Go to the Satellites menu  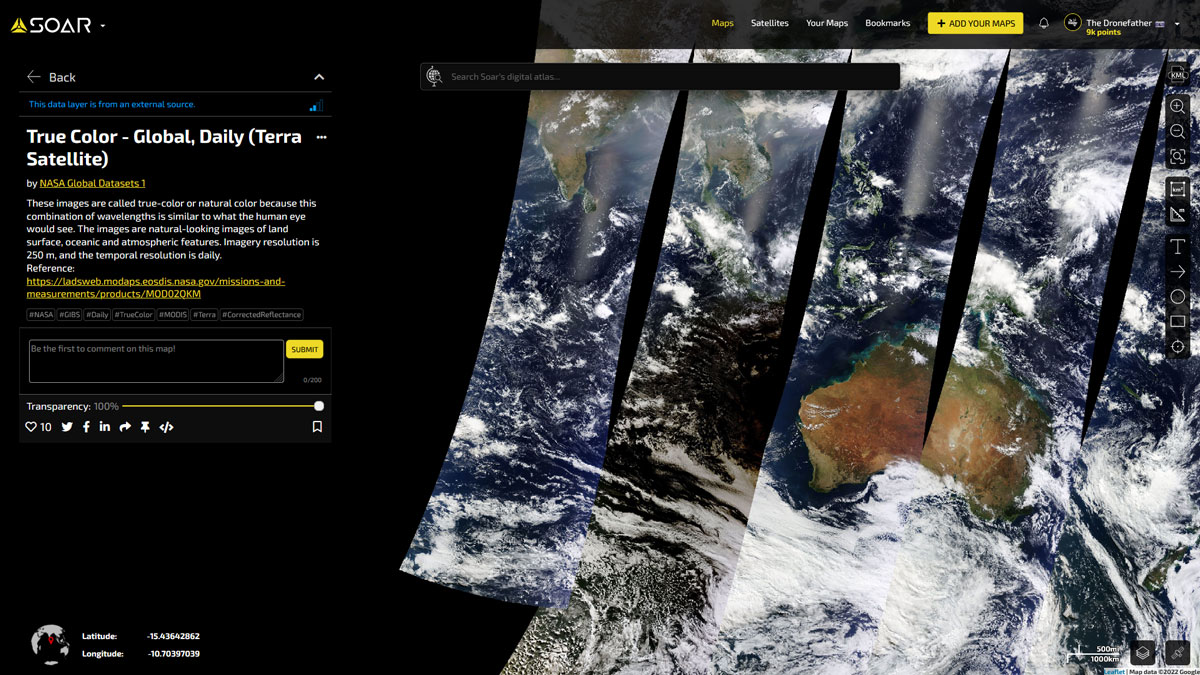click(769, 23)
